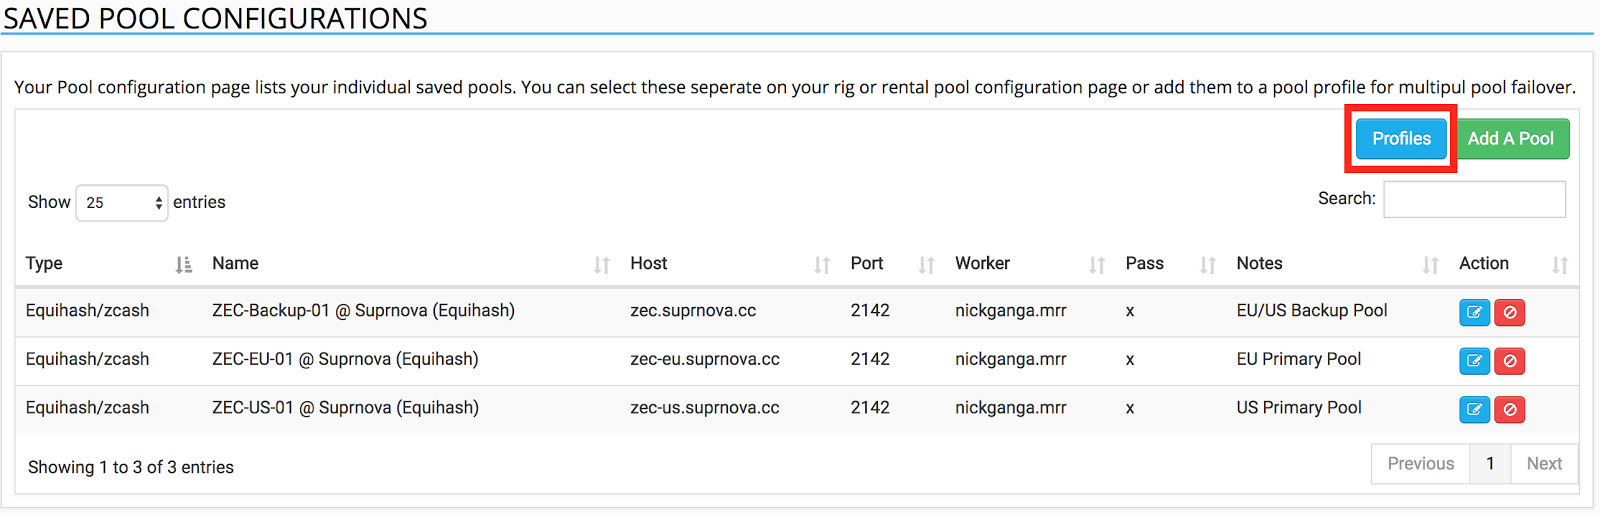
Task: Go to the Previous page
Action: [1420, 464]
